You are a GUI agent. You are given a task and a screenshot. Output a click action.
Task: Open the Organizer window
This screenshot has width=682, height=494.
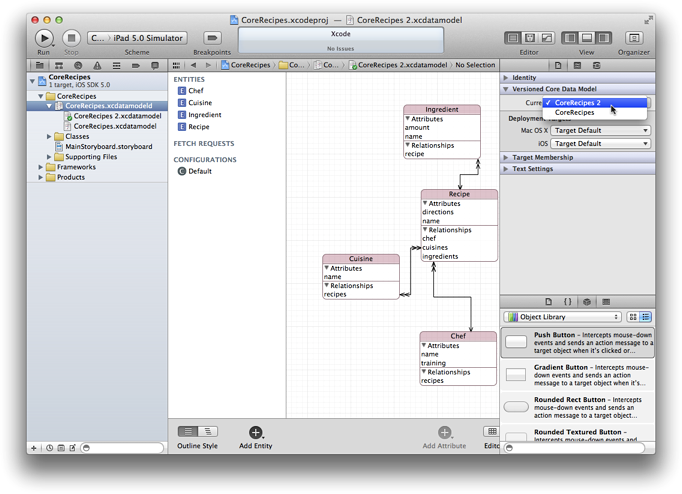click(x=633, y=39)
